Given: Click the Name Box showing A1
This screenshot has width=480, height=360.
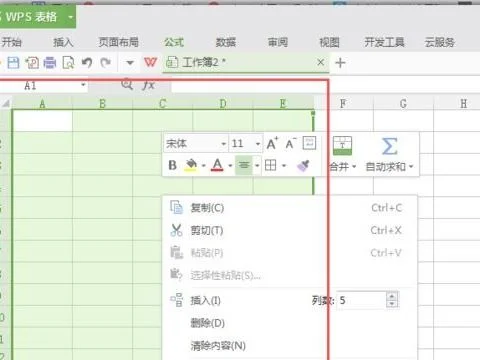Looking at the screenshot, I should pos(39,86).
